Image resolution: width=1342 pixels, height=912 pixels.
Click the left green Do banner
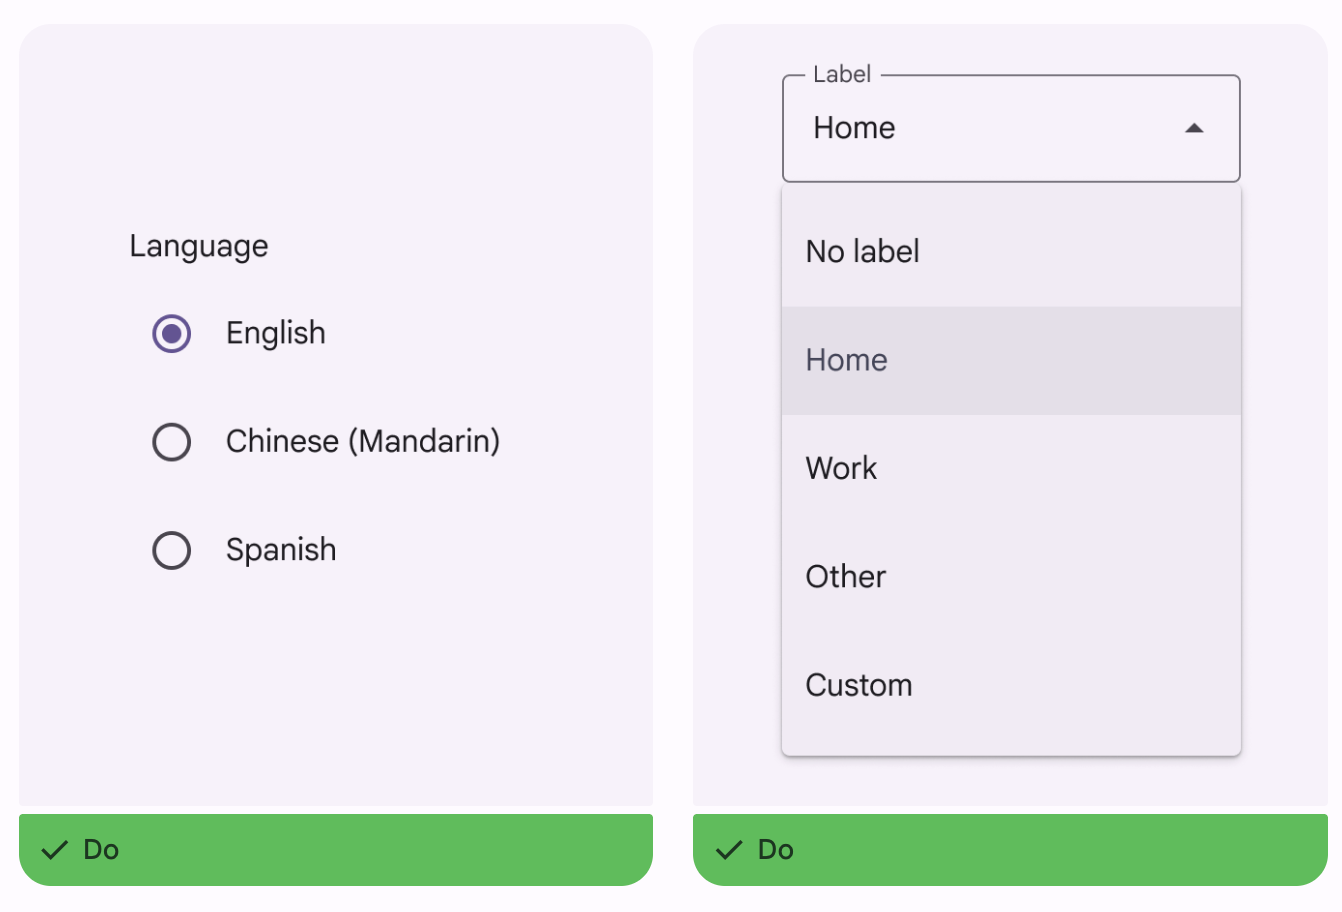pyautogui.click(x=335, y=850)
